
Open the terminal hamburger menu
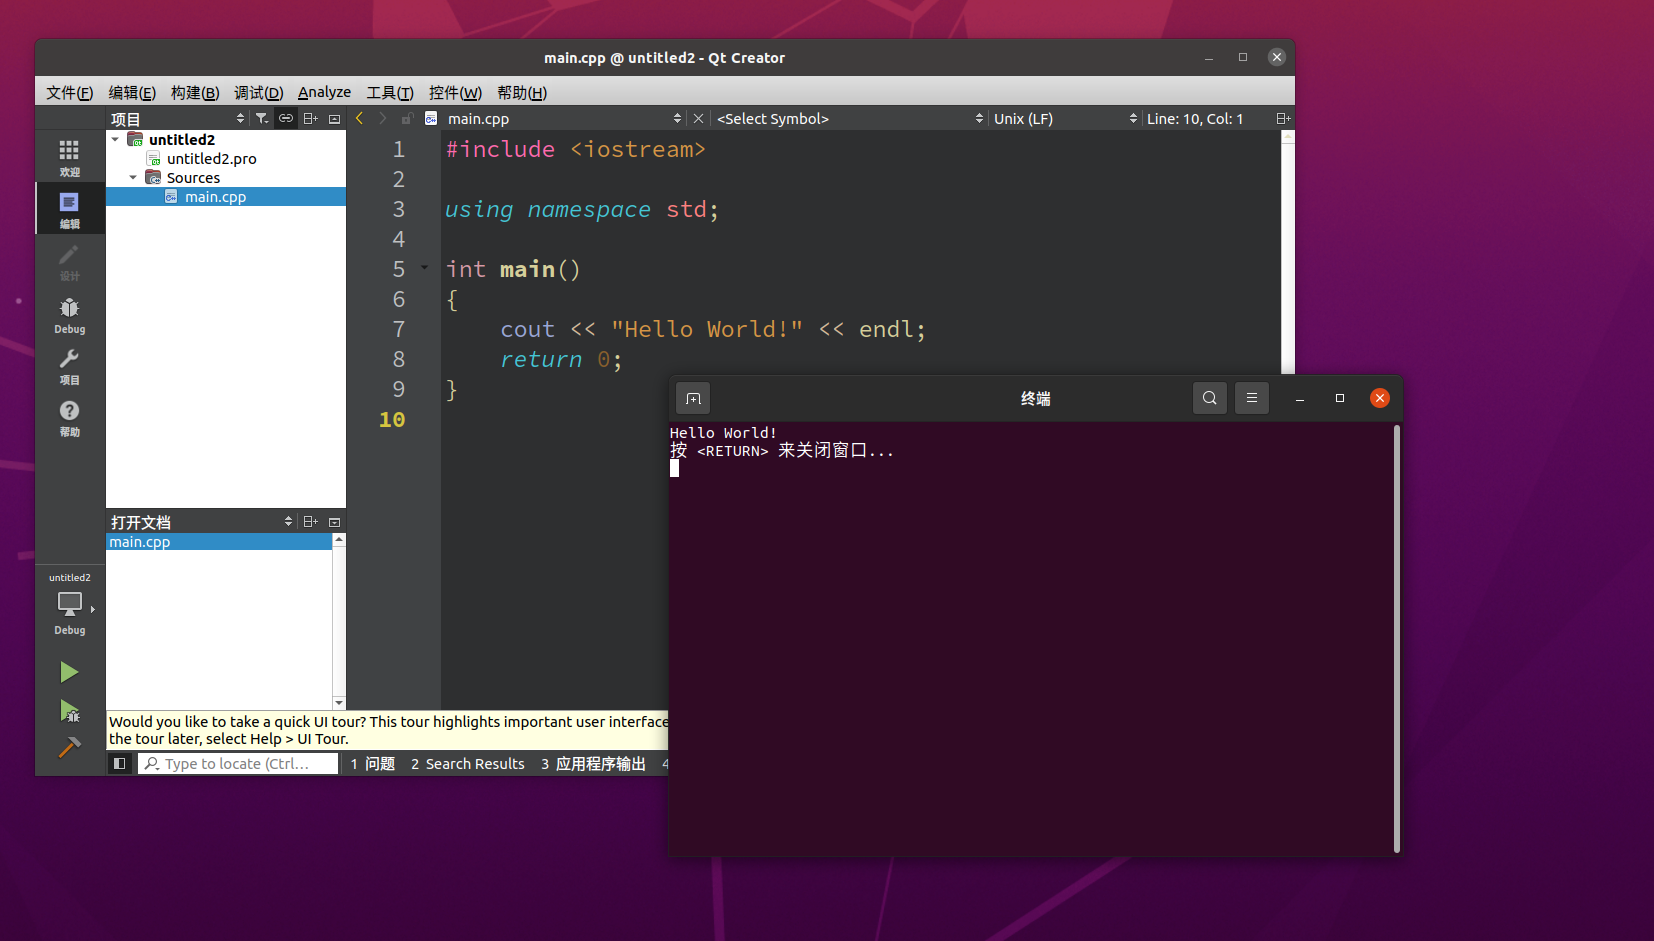(x=1252, y=398)
